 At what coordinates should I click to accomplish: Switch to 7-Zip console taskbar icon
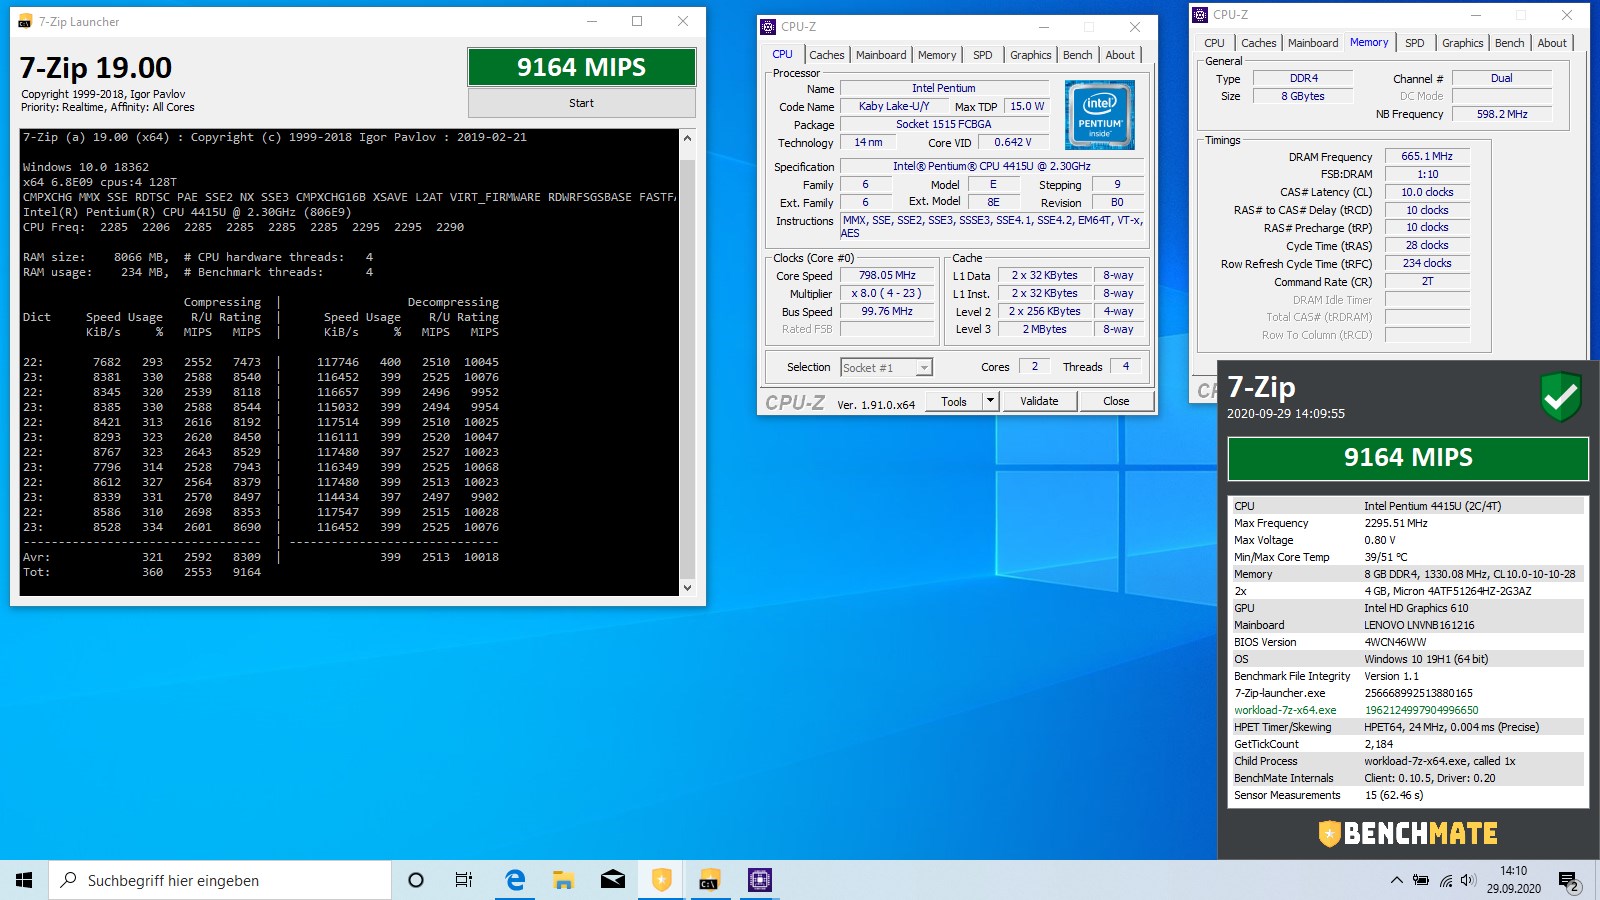pos(710,880)
